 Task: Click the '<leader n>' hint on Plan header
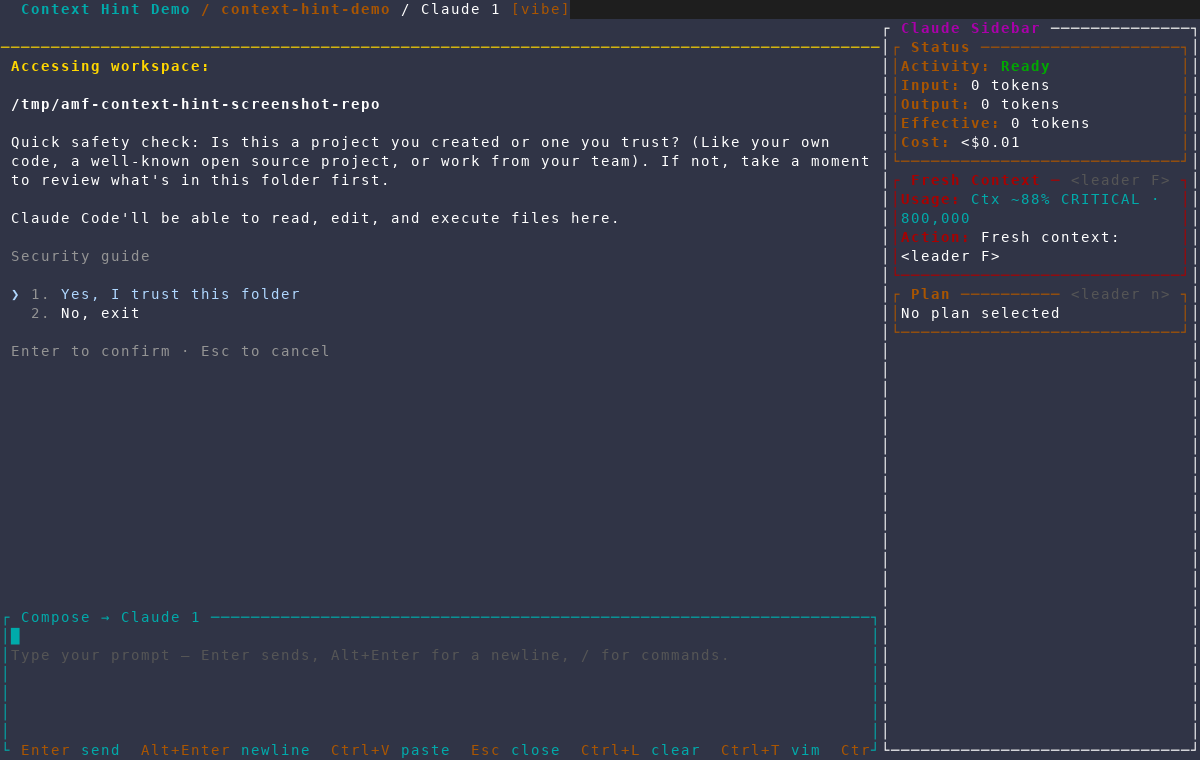(x=1121, y=294)
